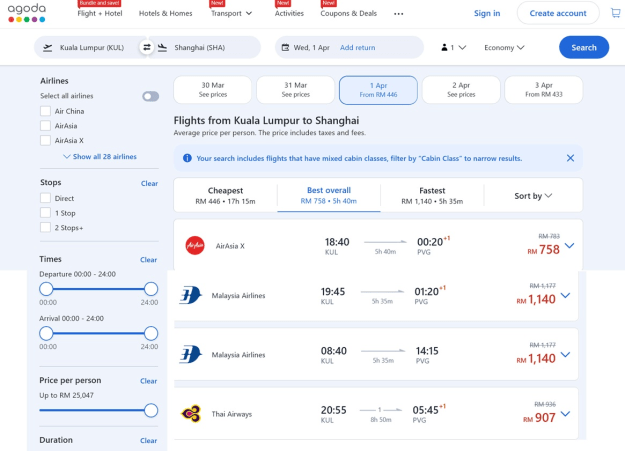This screenshot has height=451, width=625.
Task: Expand Show all 28 airlines list
Action: 99,157
